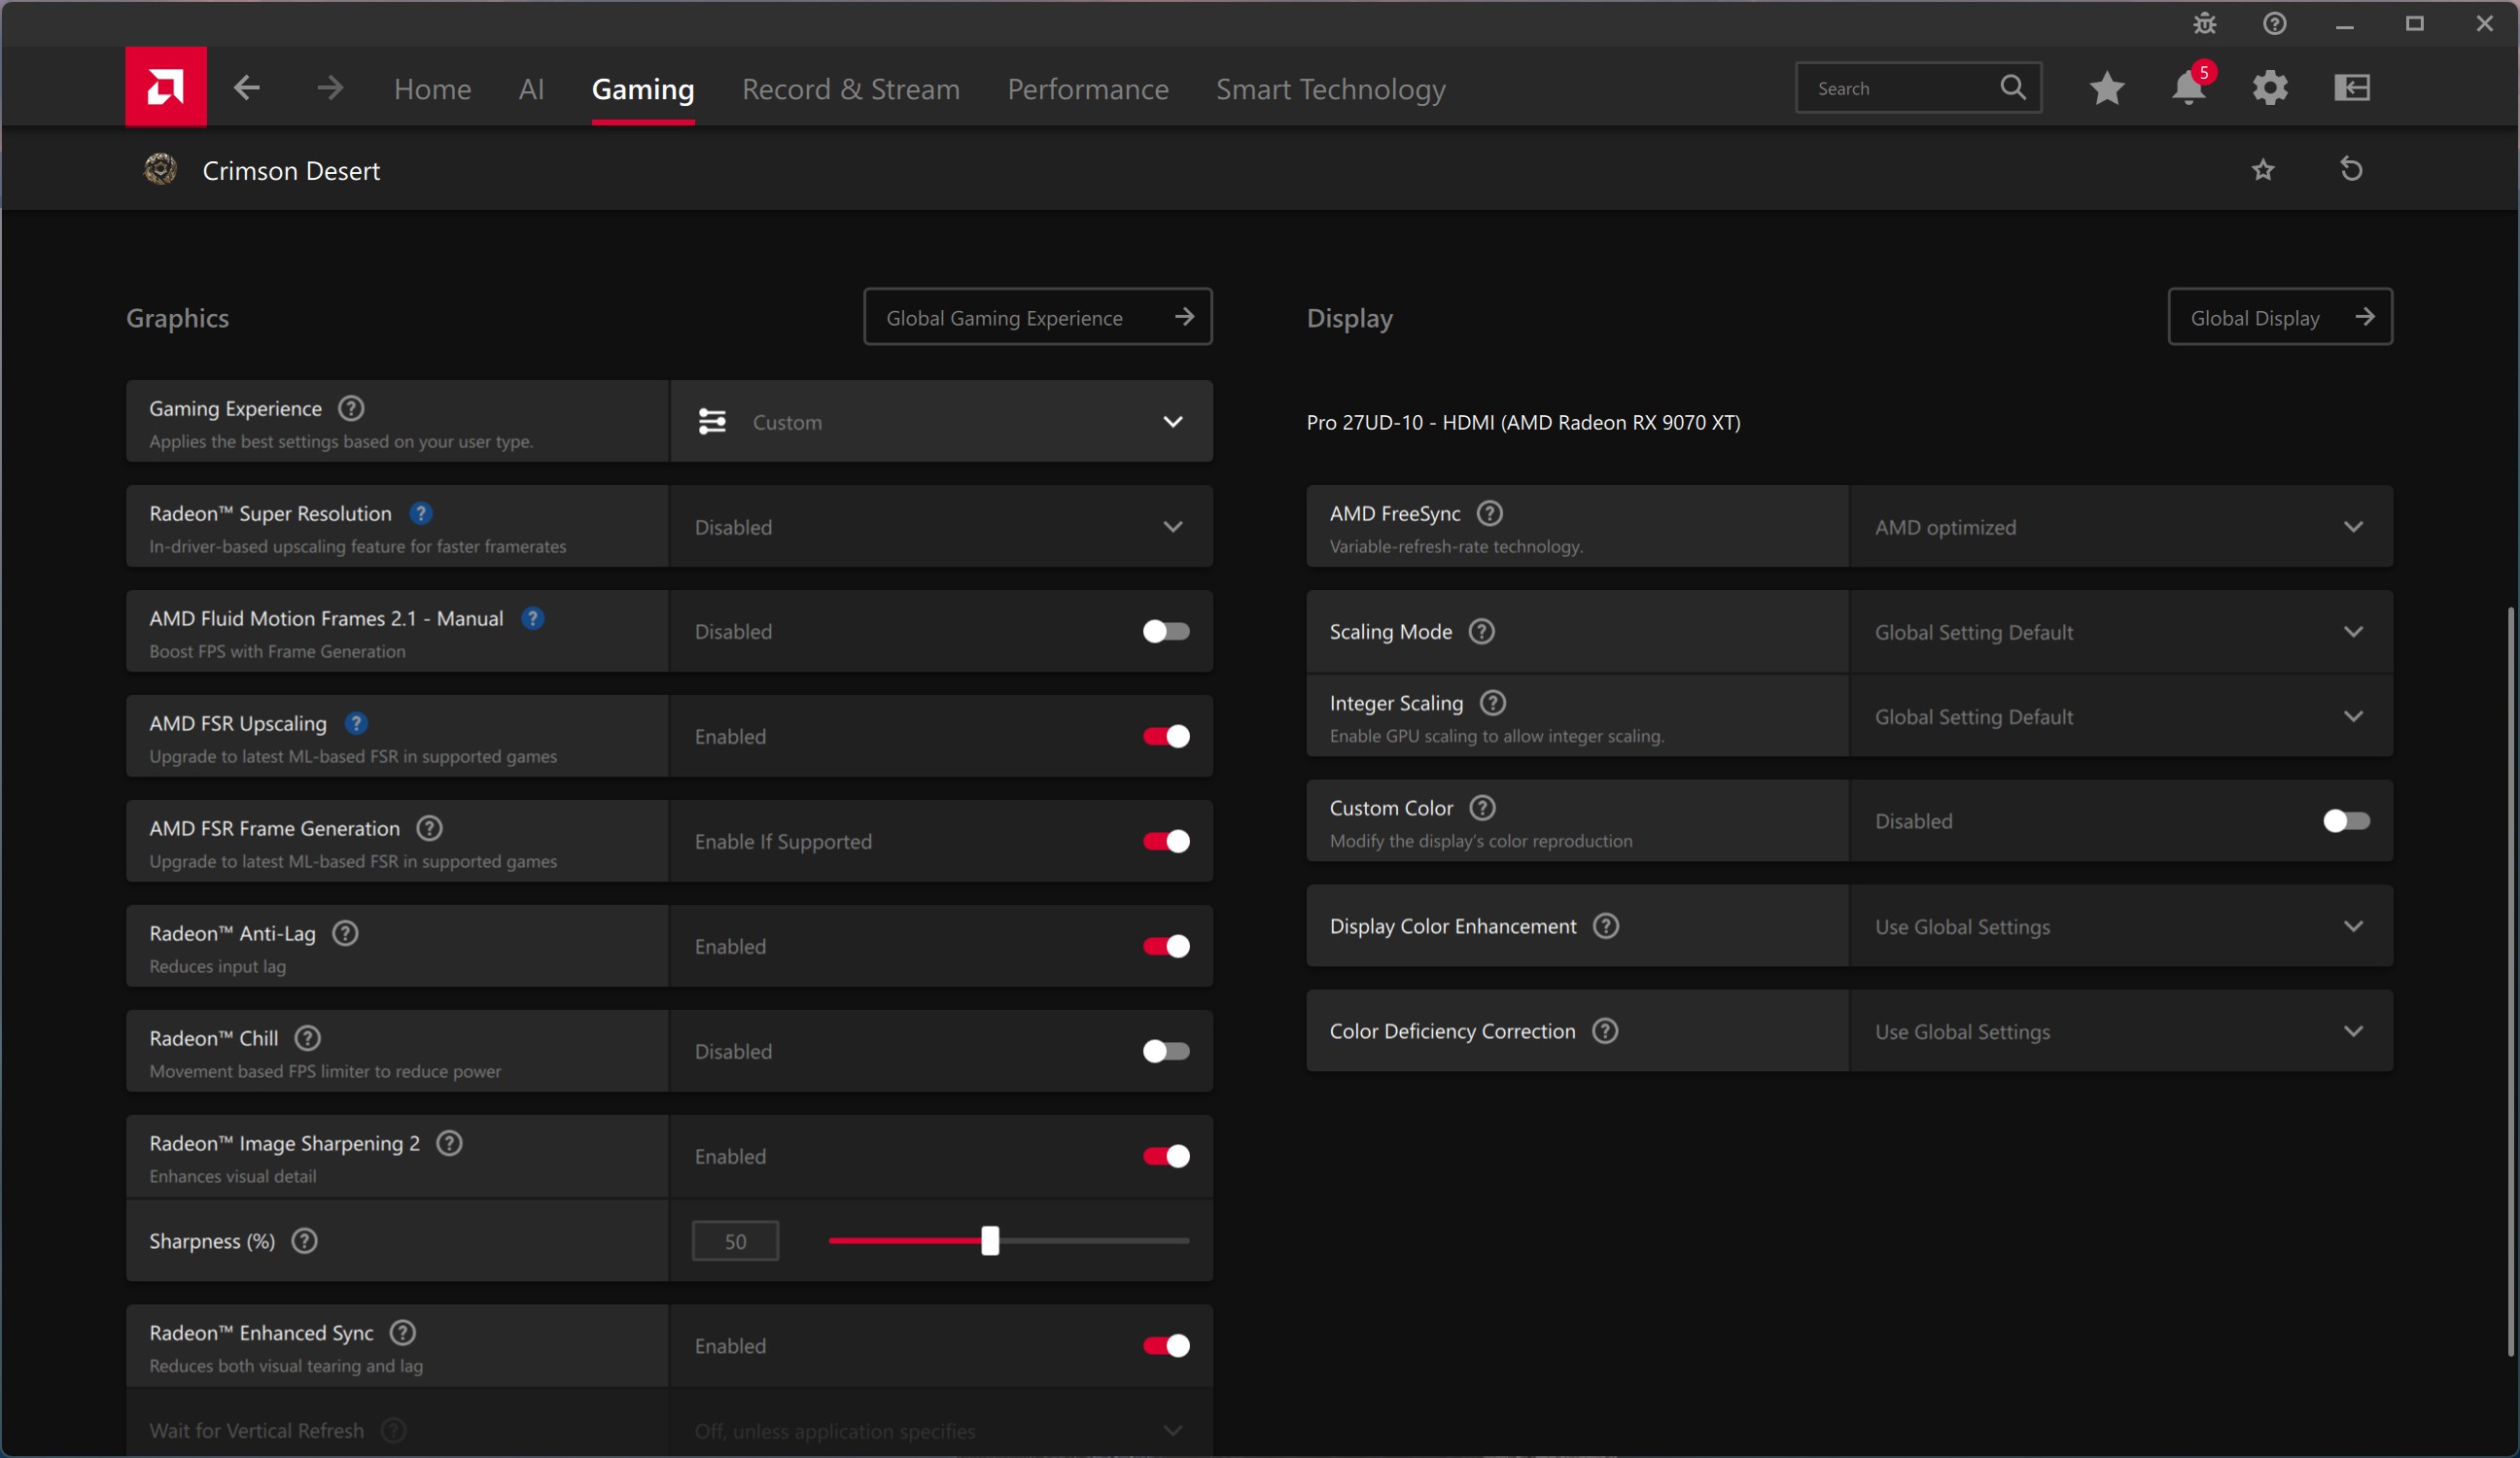Open Integer Scaling dropdown
Screen dimensions: 2520x1458
2121,716
